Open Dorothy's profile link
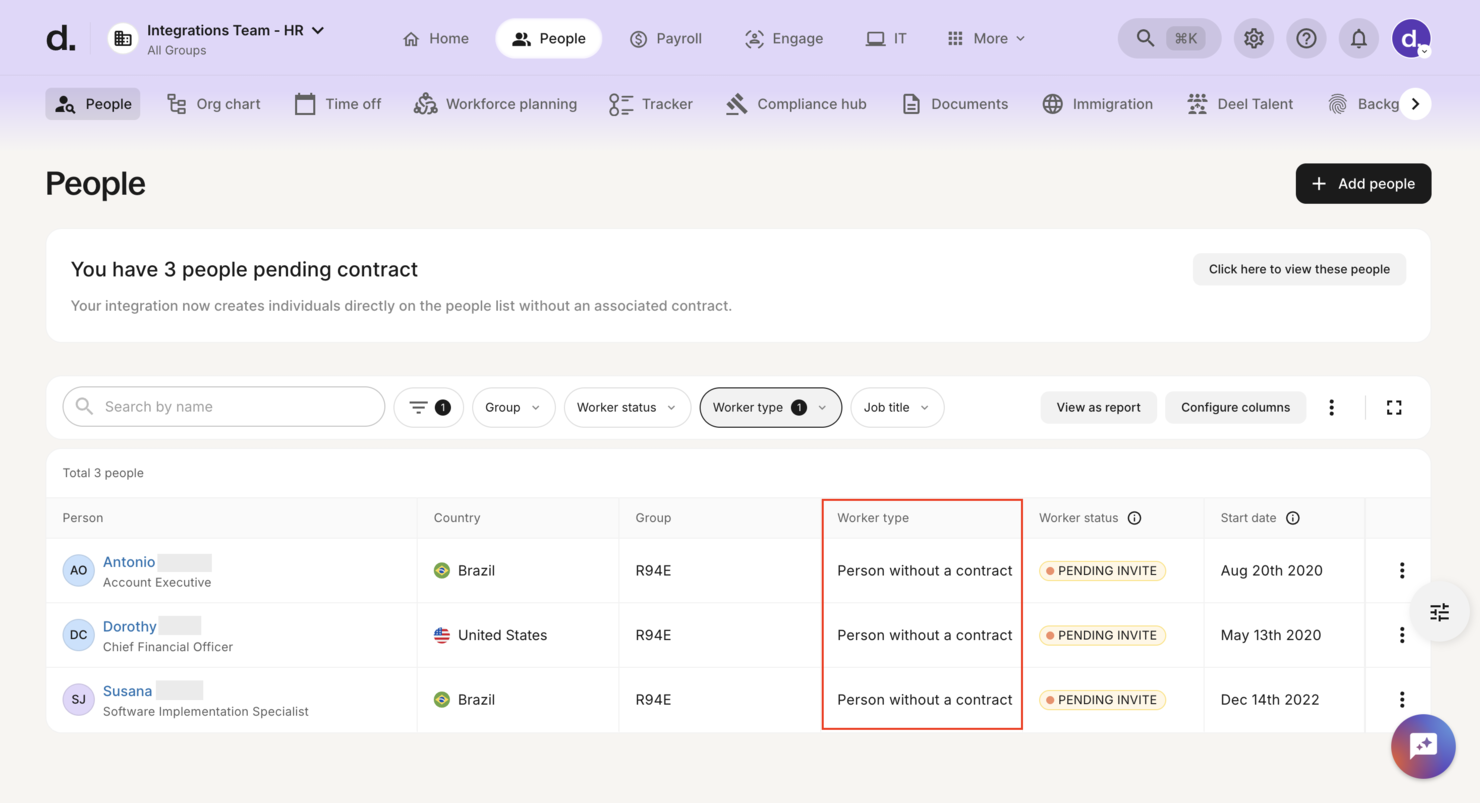Viewport: 1480px width, 803px height. pos(130,626)
